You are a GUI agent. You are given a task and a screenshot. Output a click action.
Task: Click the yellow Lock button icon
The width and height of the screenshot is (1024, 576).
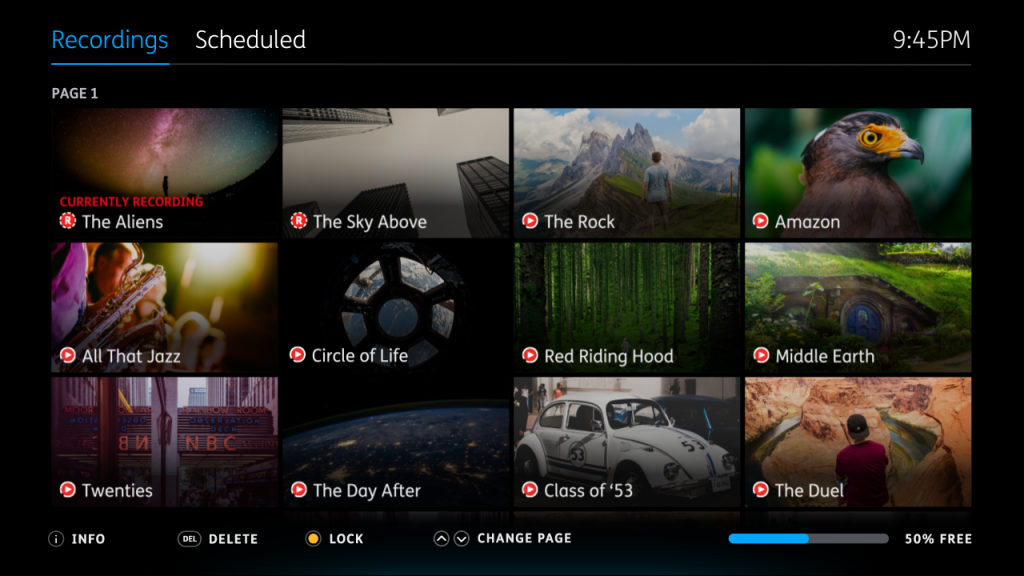(313, 539)
